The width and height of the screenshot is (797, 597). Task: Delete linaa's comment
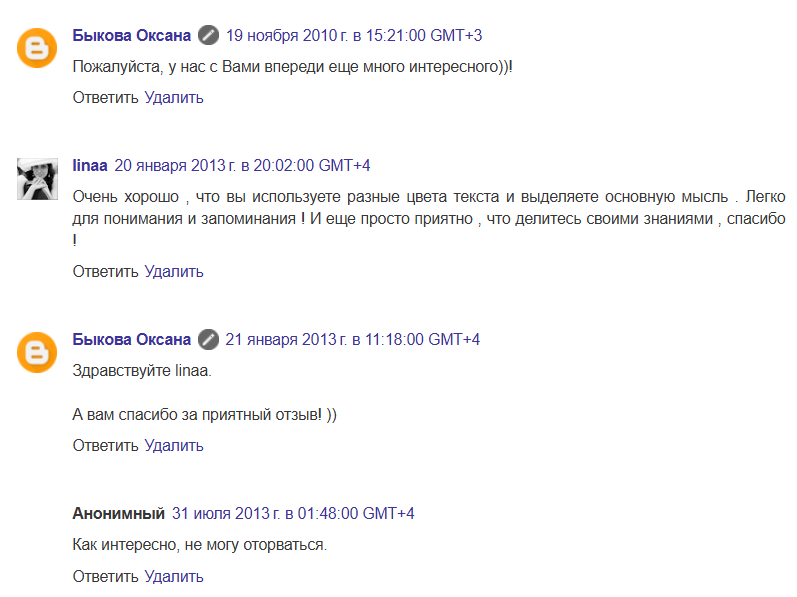174,272
